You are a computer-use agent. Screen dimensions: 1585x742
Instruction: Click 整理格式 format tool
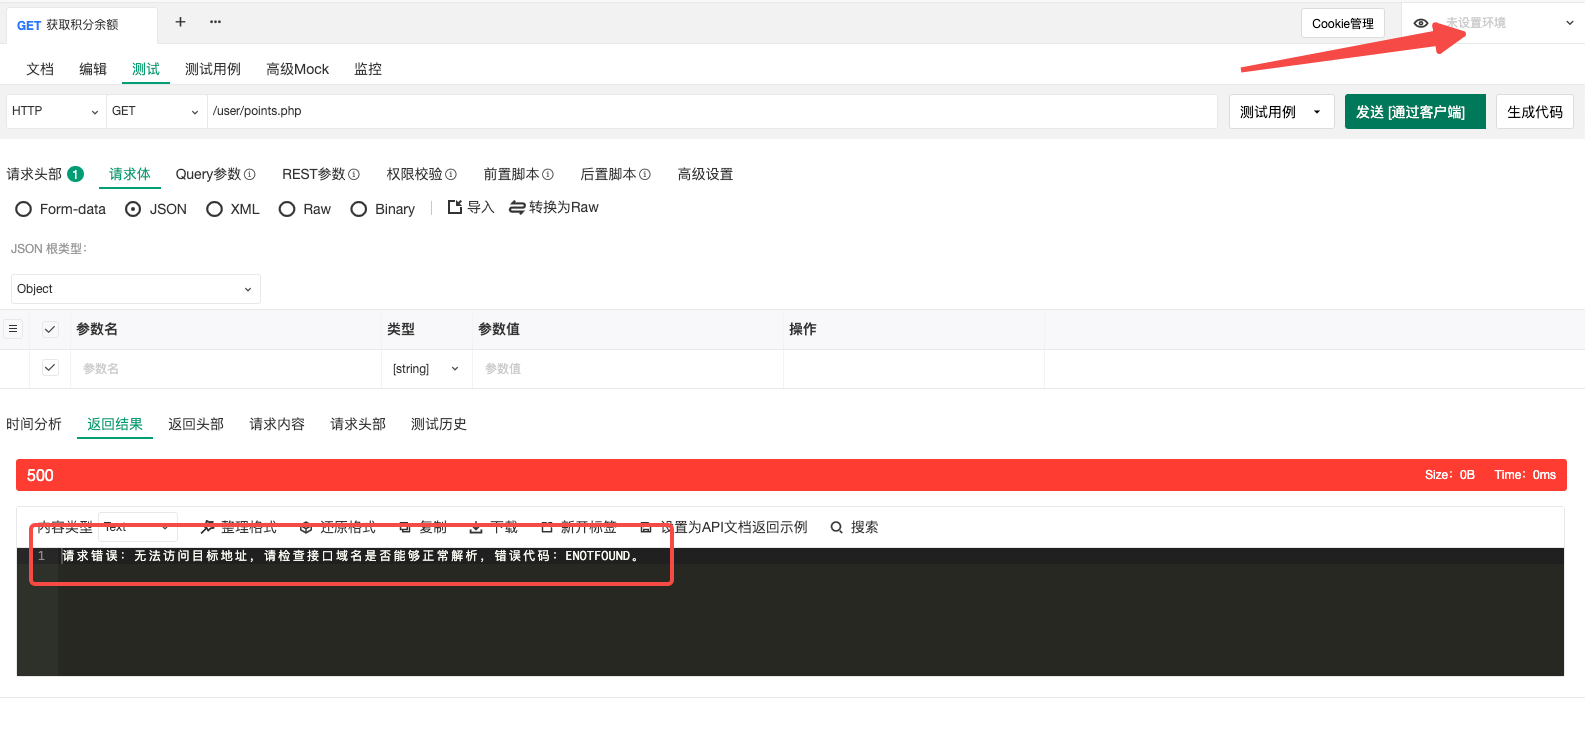239,527
